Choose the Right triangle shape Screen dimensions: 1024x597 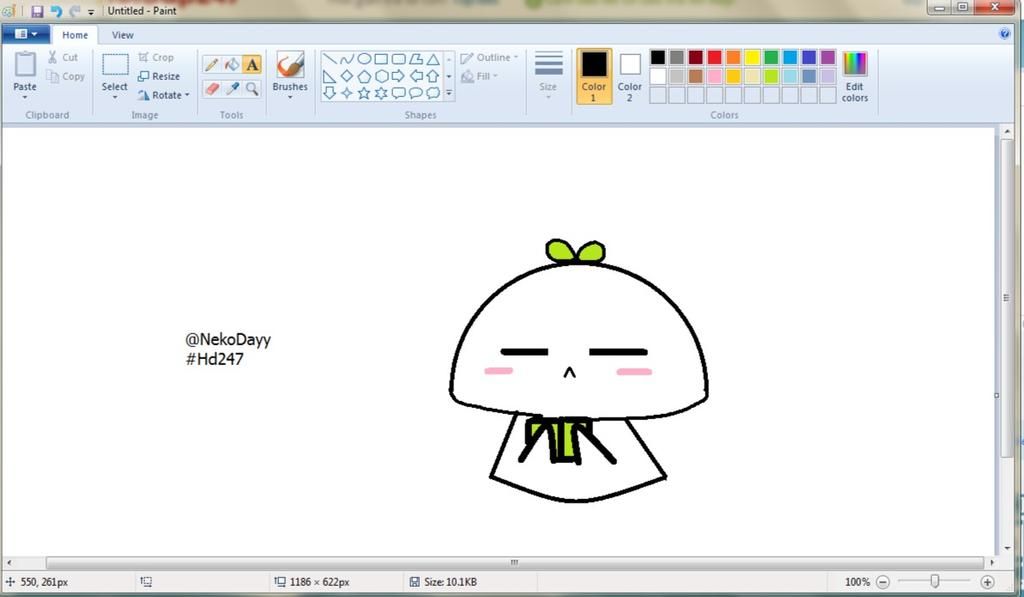(x=330, y=76)
